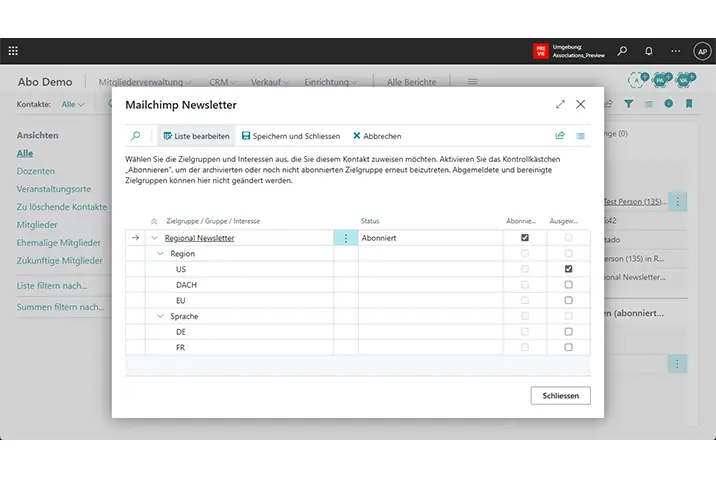Viewport: 716px width, 478px height.
Task: Click the Zielgruppe / Gruppe / Interesse column header
Action: pyautogui.click(x=213, y=221)
